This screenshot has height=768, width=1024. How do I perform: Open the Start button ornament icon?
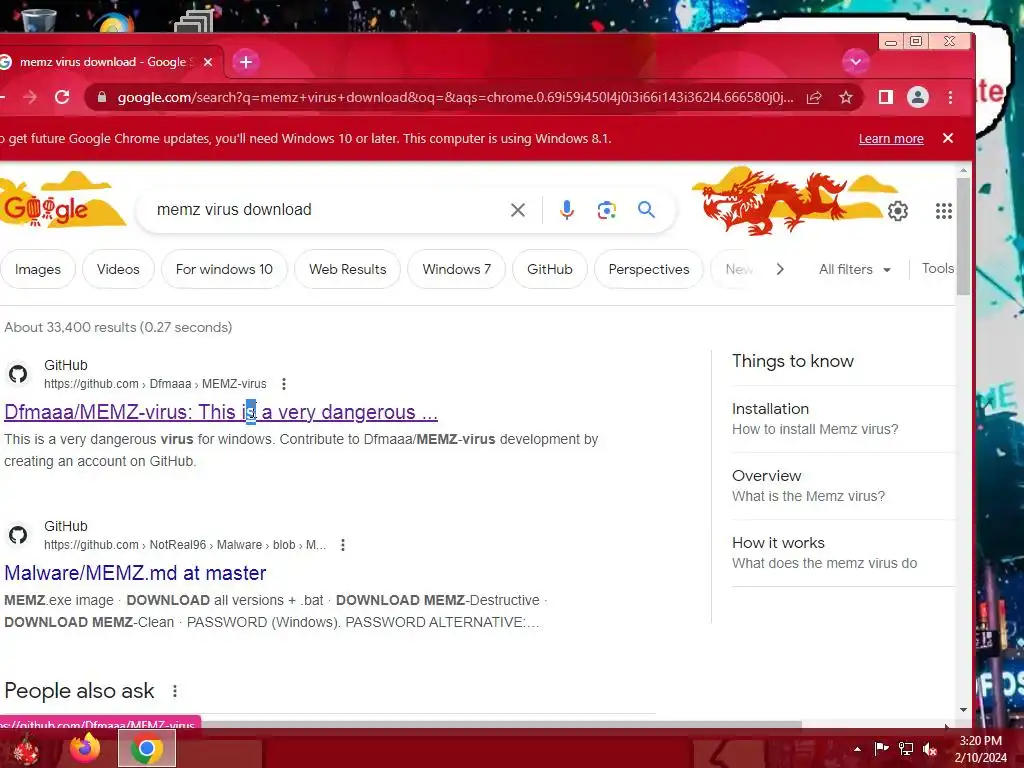click(x=26, y=750)
